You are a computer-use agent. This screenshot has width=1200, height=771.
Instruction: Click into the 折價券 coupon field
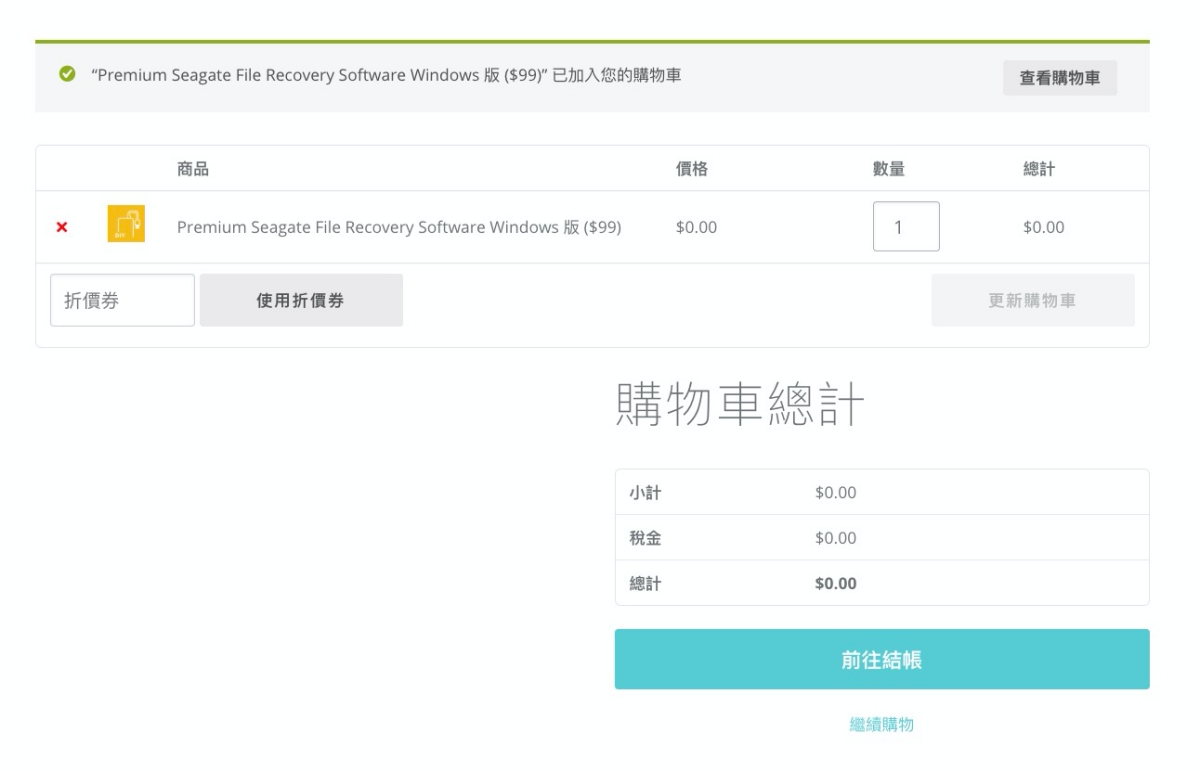click(122, 300)
